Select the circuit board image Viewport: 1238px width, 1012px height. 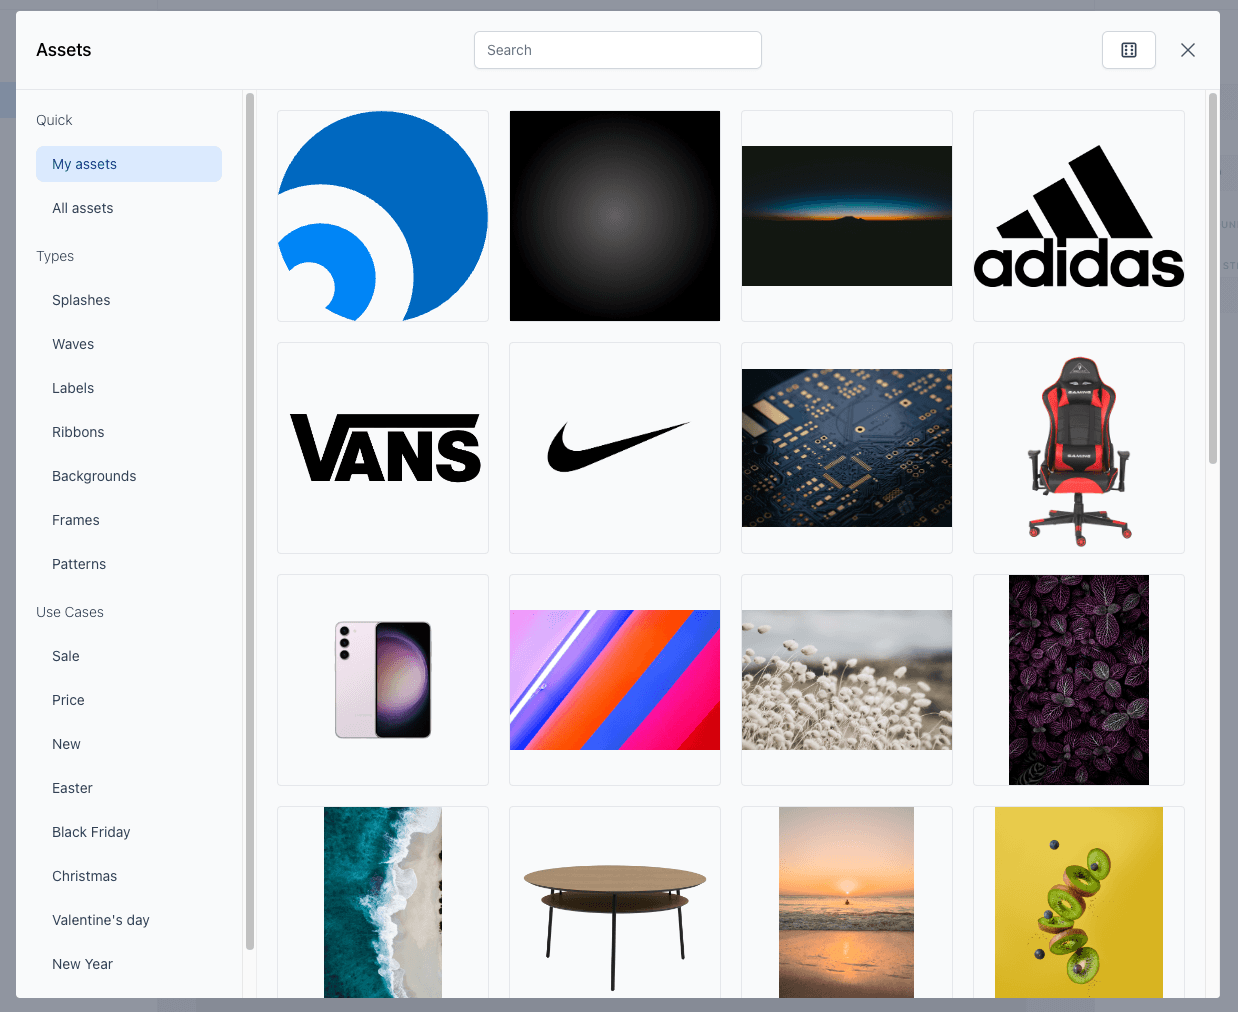pos(847,448)
